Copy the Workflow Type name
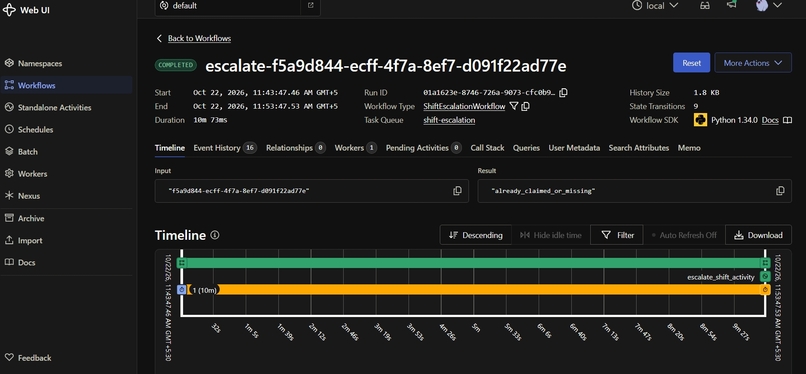 click(x=525, y=106)
